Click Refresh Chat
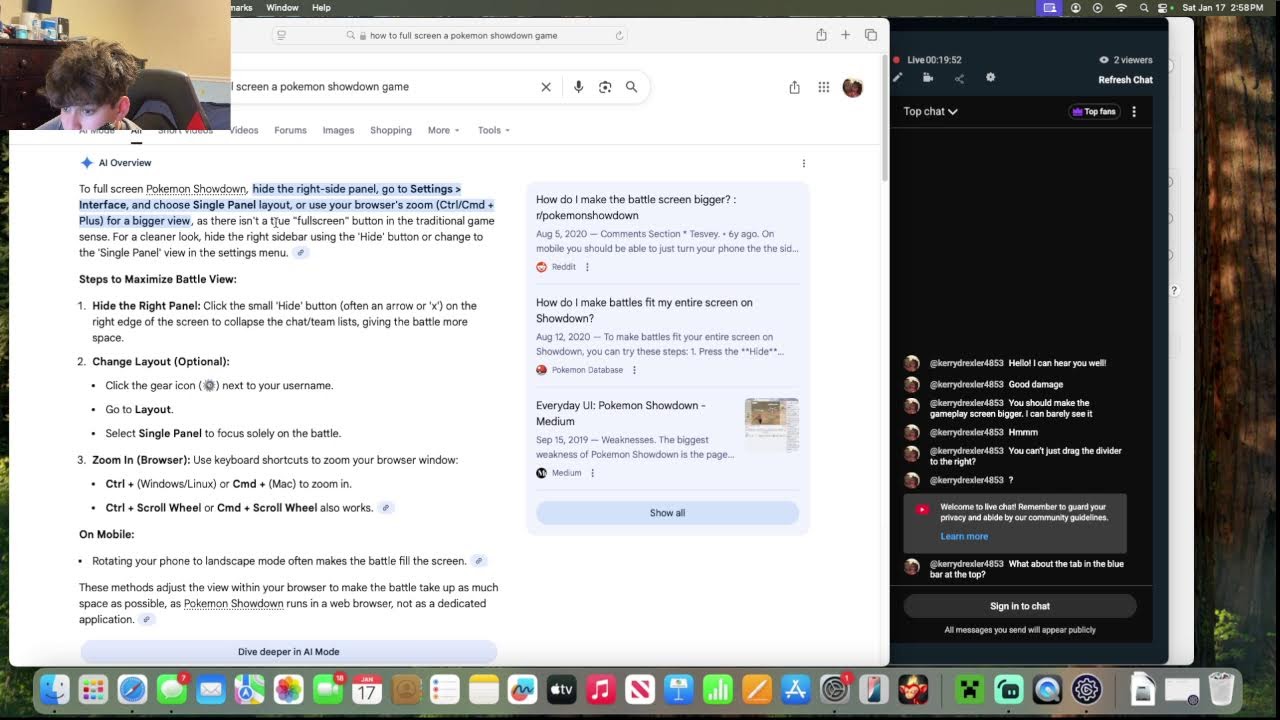 pyautogui.click(x=1125, y=80)
